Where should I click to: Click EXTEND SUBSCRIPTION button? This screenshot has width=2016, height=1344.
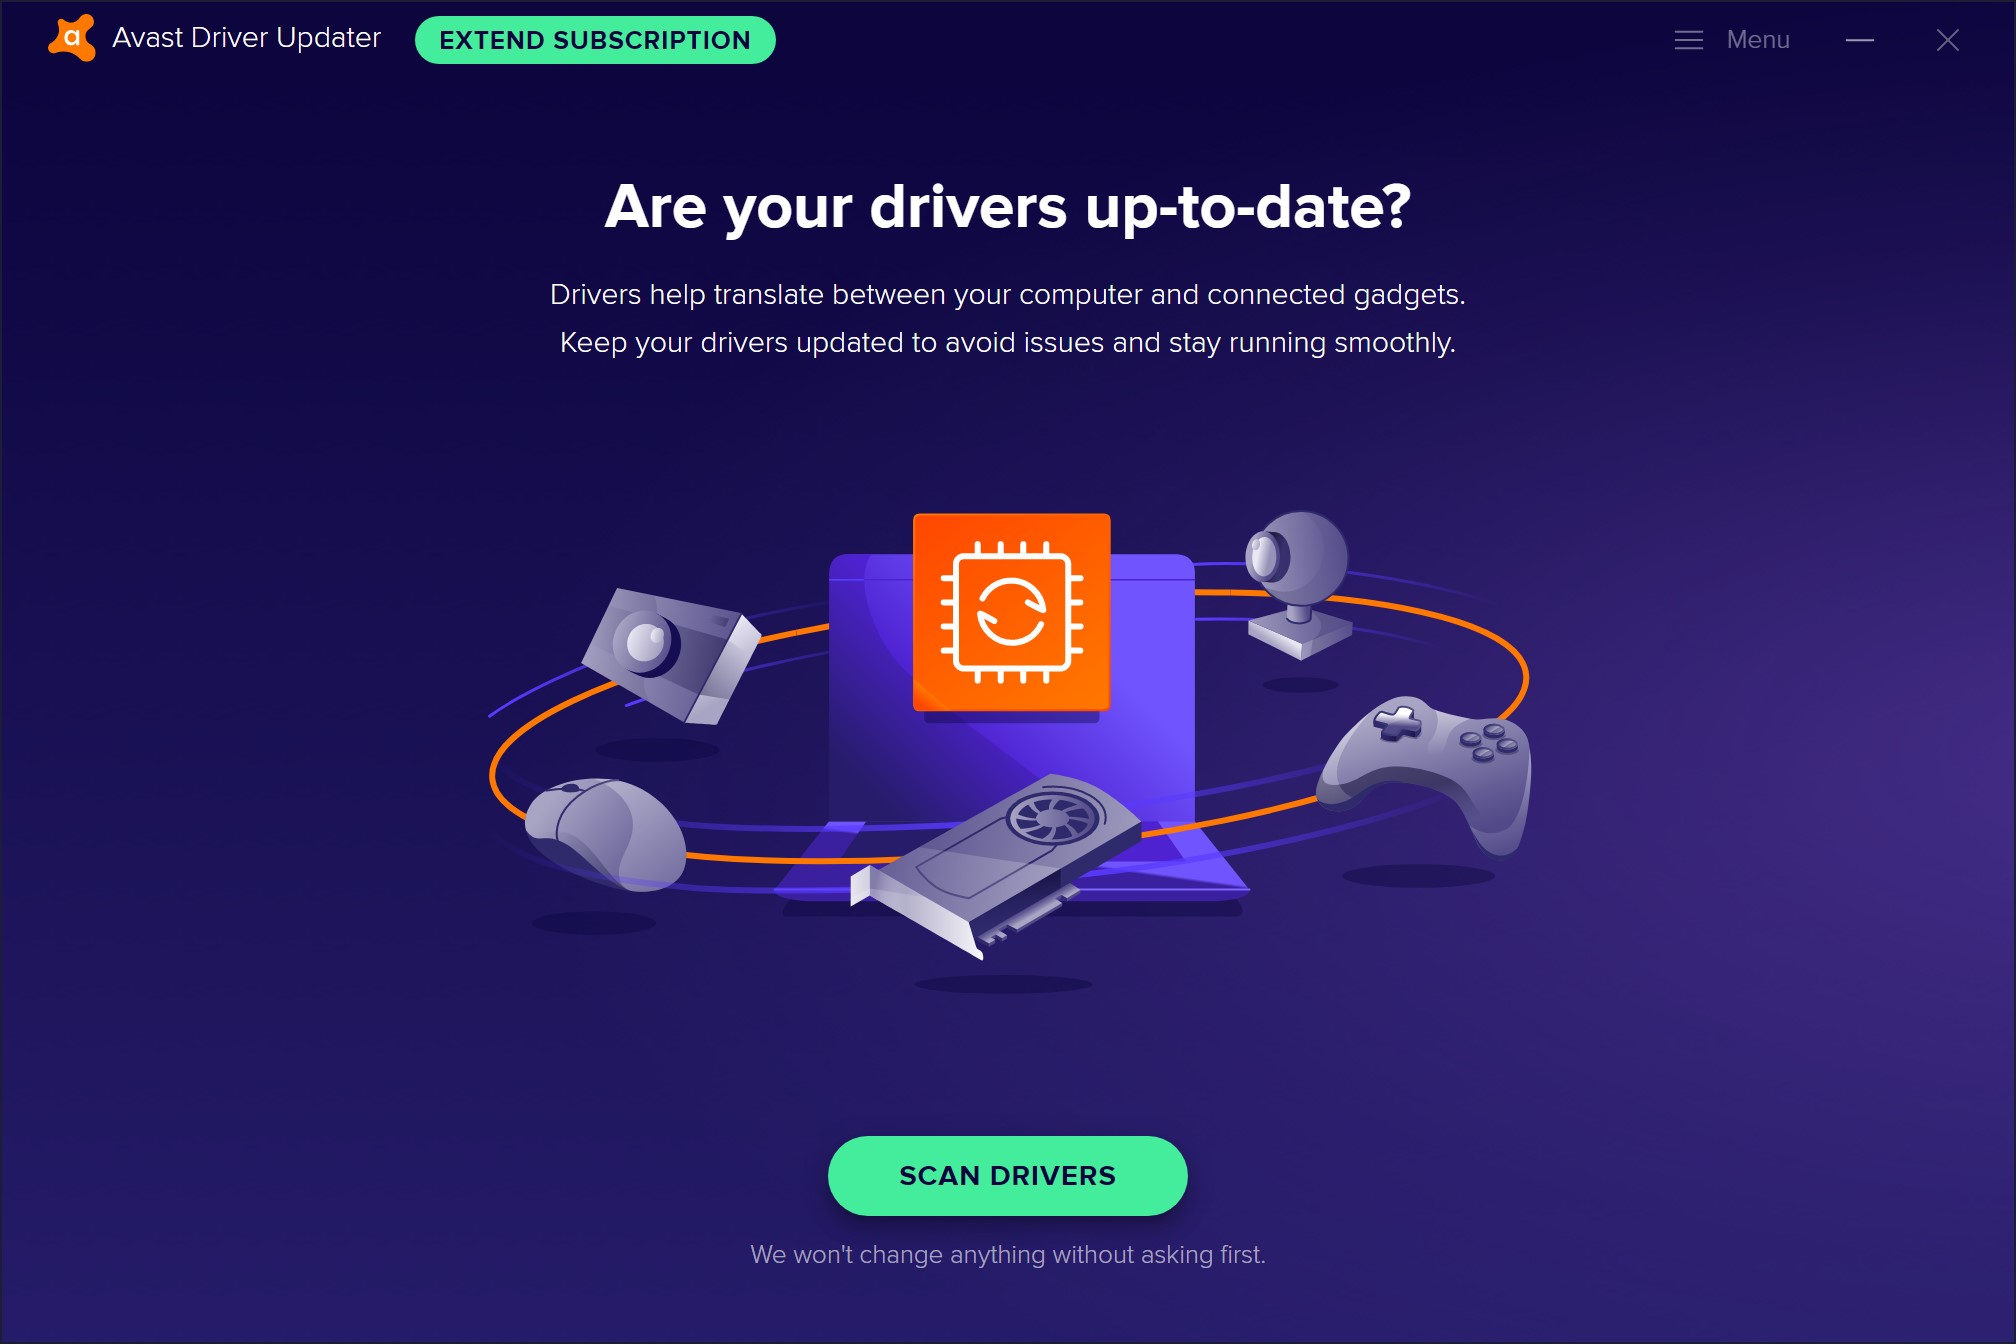tap(594, 39)
